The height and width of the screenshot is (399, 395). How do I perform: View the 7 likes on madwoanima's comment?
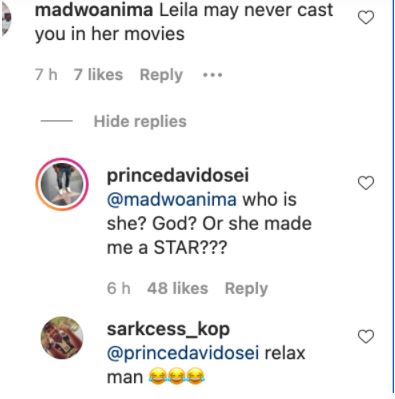click(98, 75)
